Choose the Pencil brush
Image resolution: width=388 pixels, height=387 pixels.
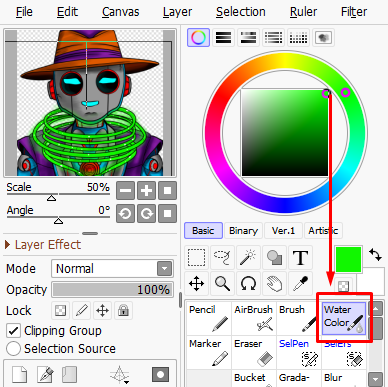point(209,318)
